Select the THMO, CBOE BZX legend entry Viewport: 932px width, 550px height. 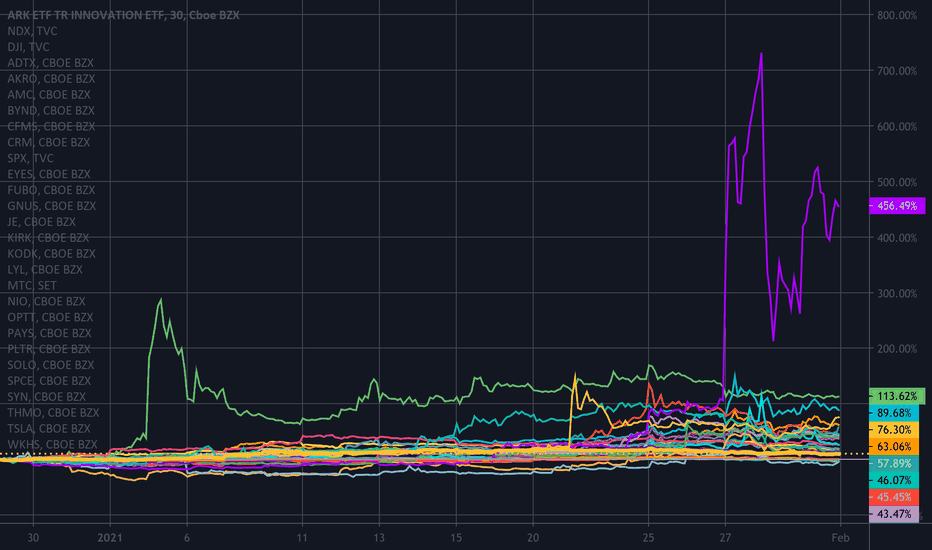53,413
